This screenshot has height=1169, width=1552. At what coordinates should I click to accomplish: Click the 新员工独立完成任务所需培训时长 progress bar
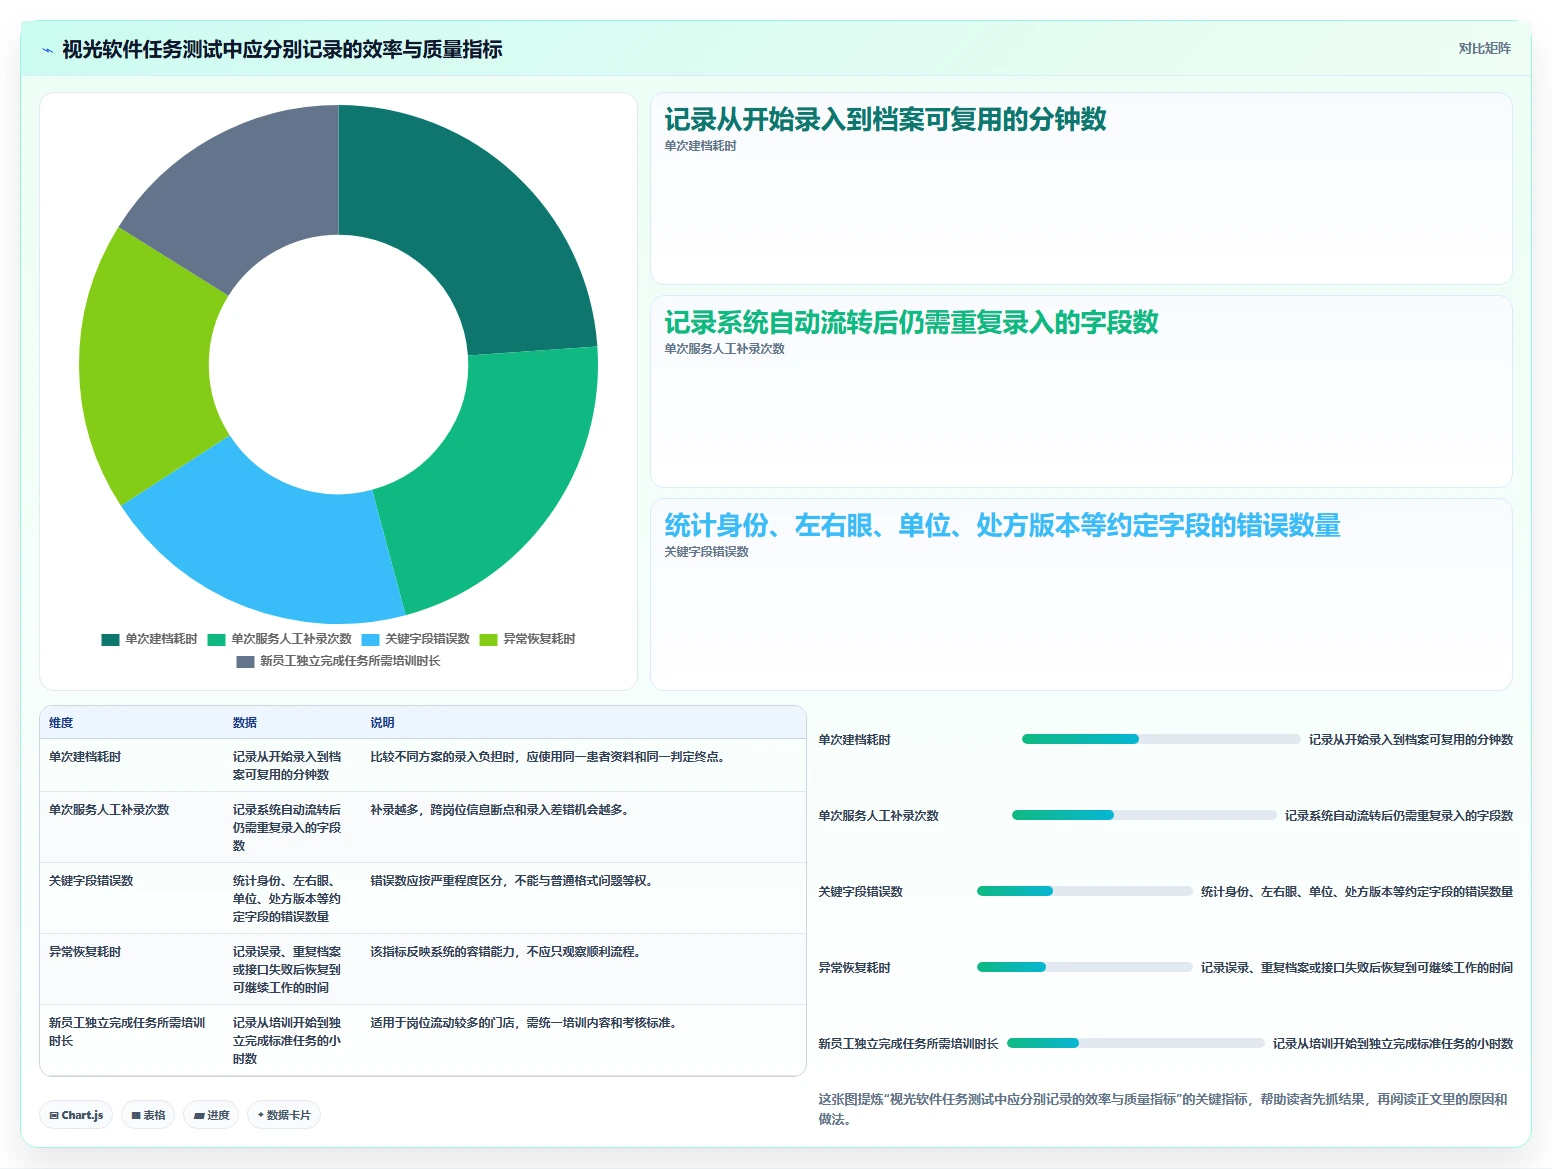[1135, 1043]
